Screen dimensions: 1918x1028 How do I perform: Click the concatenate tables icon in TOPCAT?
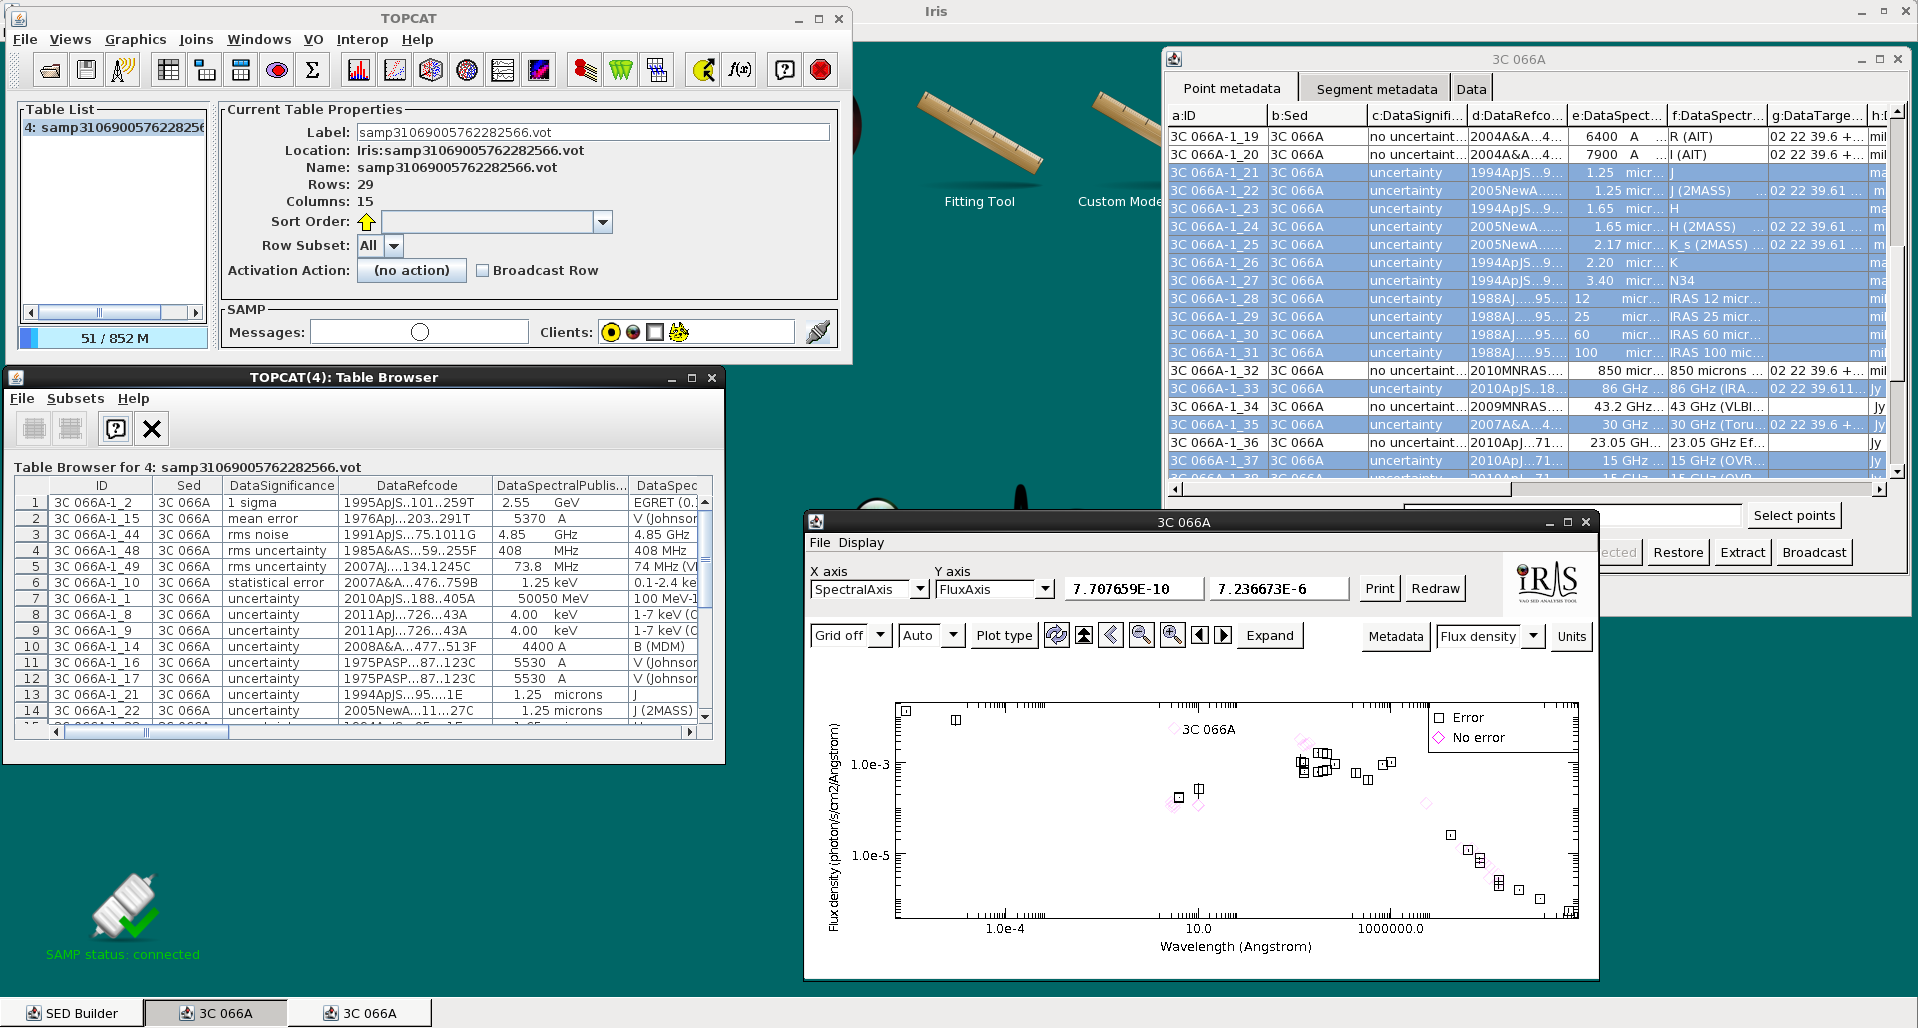657,70
